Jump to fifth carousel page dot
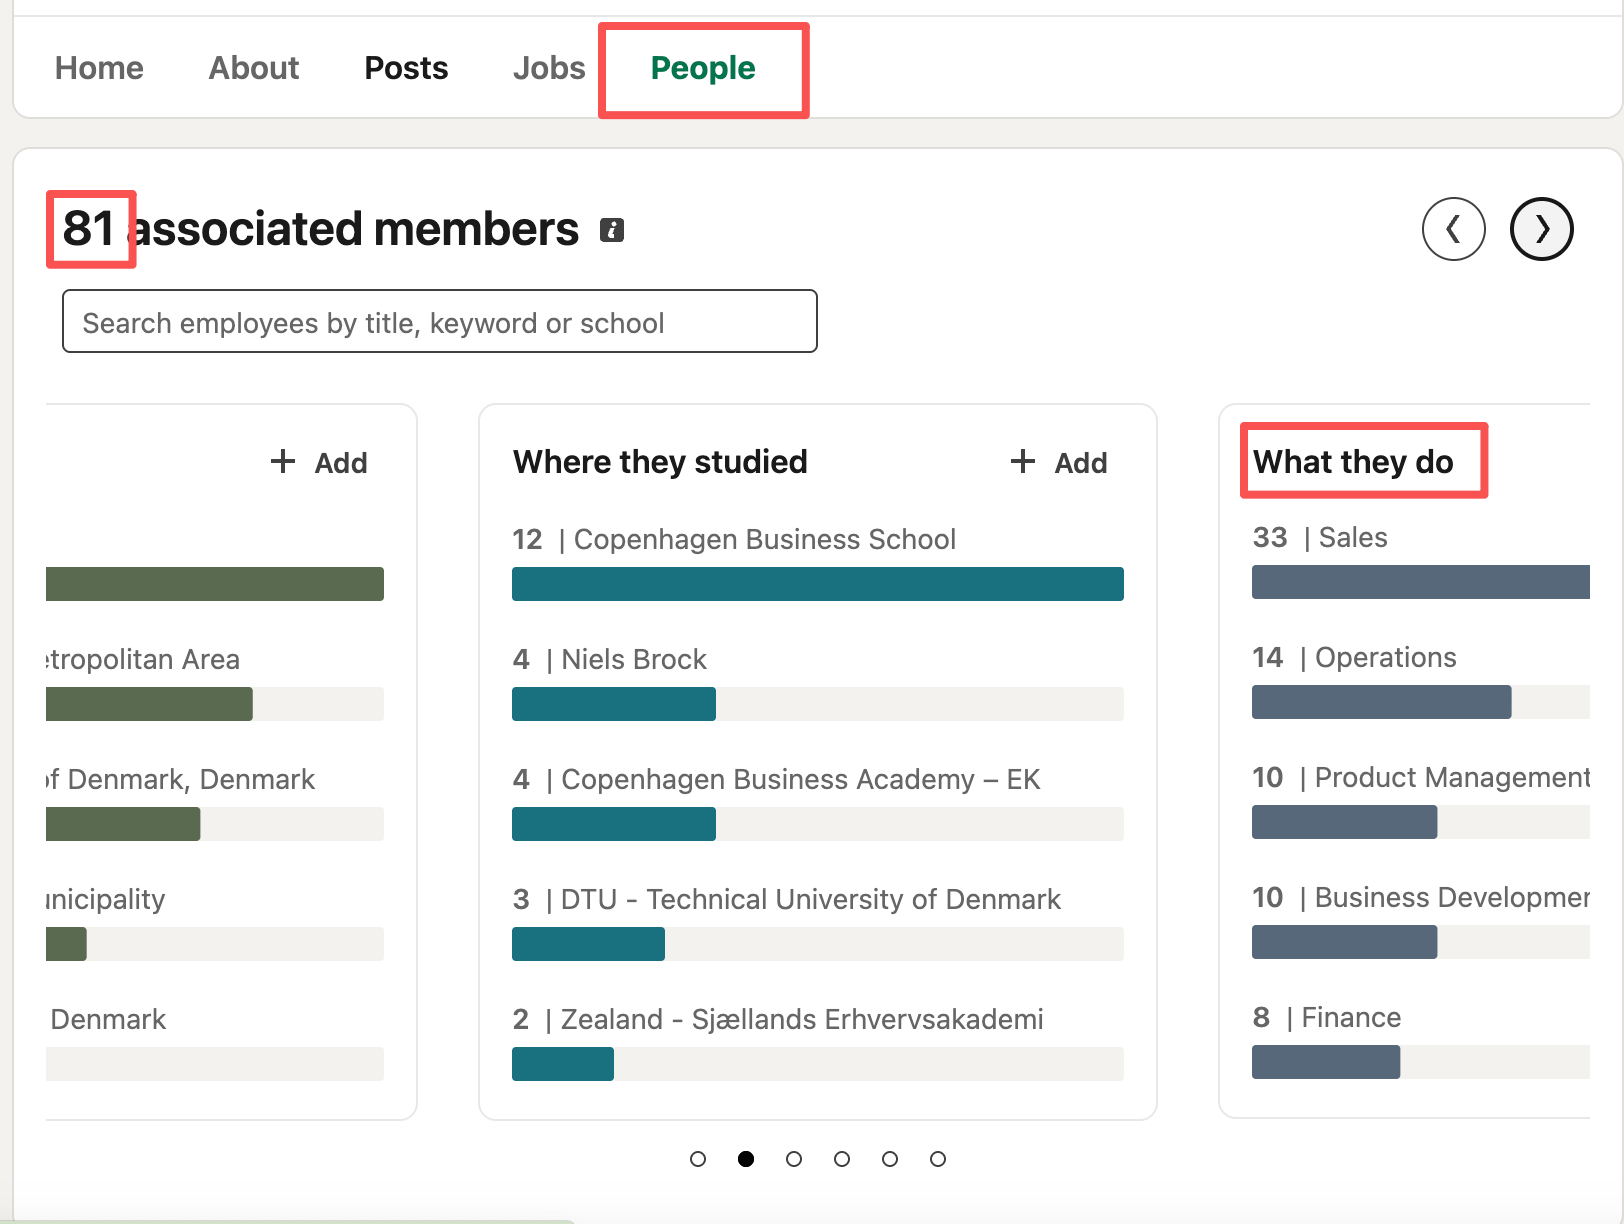The image size is (1624, 1224). click(890, 1159)
